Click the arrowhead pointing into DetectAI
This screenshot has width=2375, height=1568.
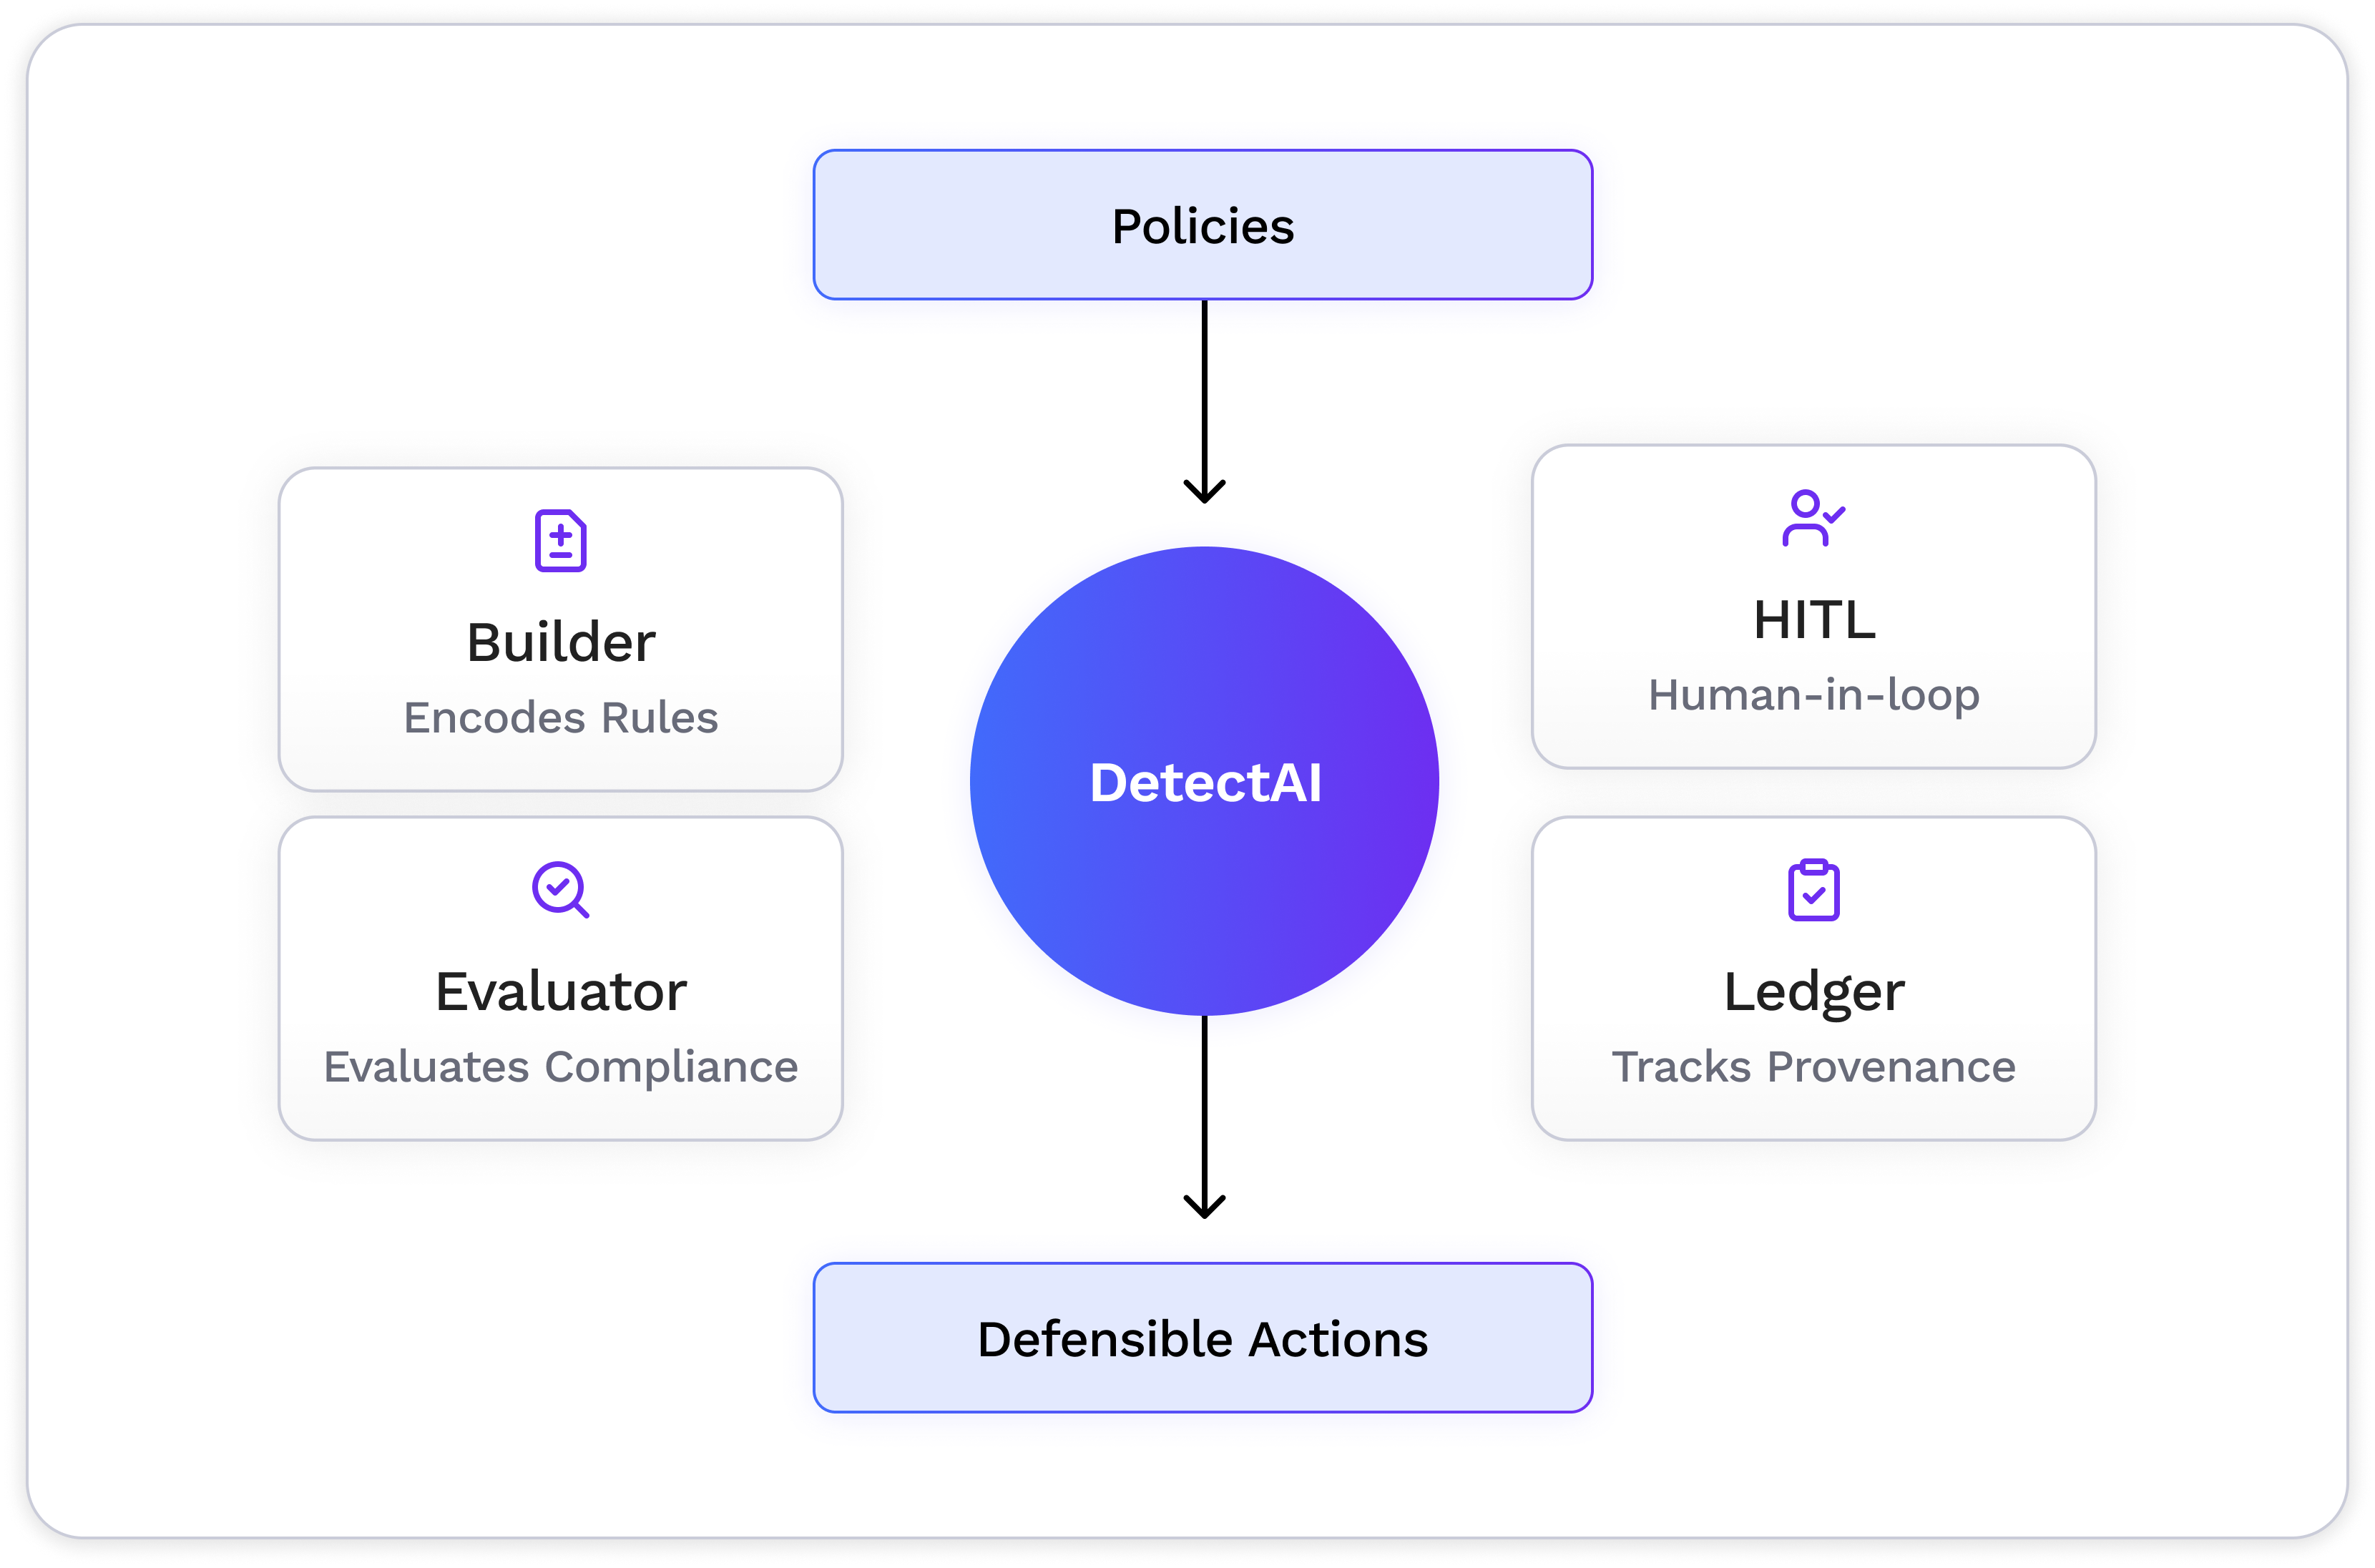[x=1204, y=491]
